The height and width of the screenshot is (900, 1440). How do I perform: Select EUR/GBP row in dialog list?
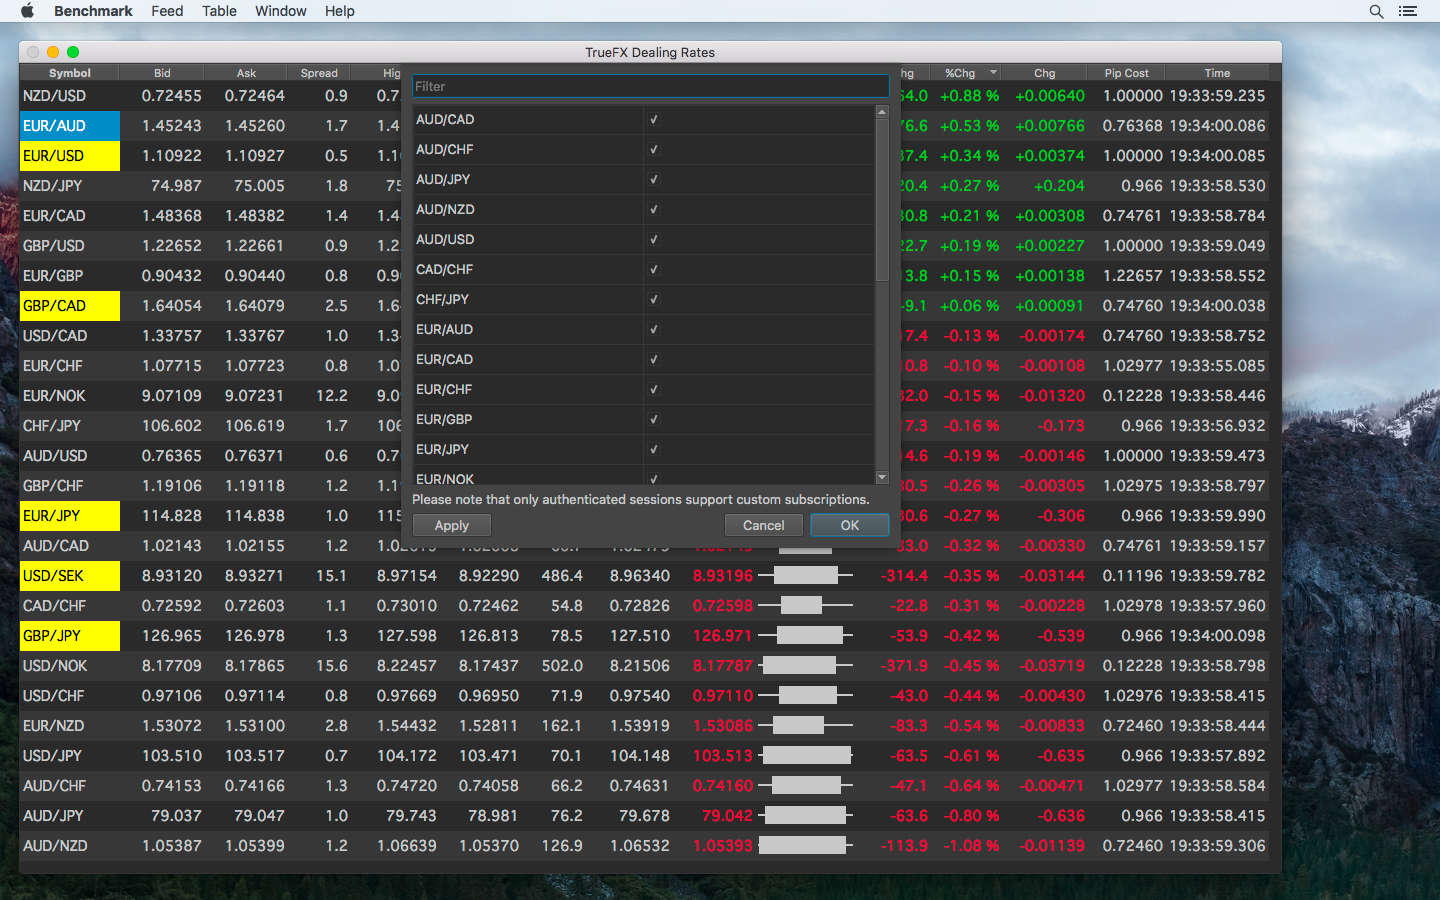644,419
